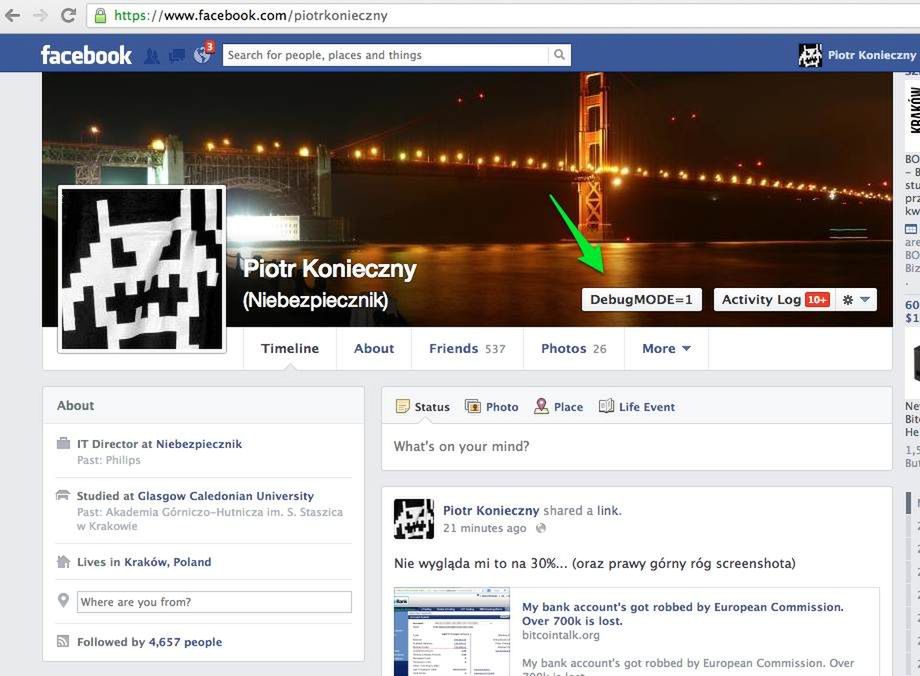Open the Facebook logo home link
Image resolution: width=920 pixels, height=676 pixels.
[86, 55]
